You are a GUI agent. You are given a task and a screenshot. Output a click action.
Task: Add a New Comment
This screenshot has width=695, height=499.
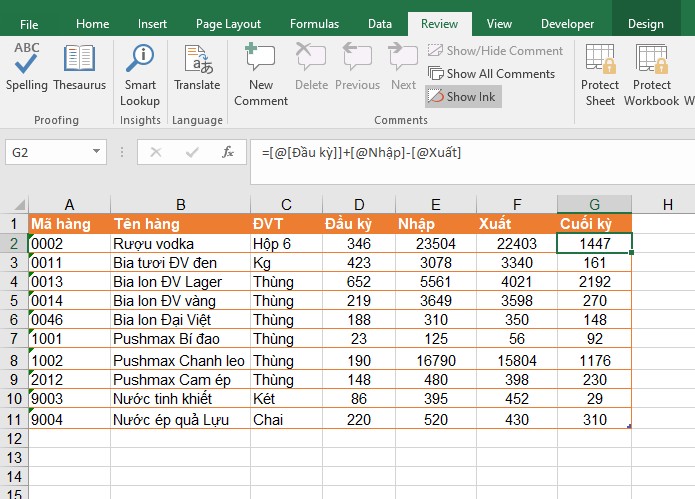260,75
